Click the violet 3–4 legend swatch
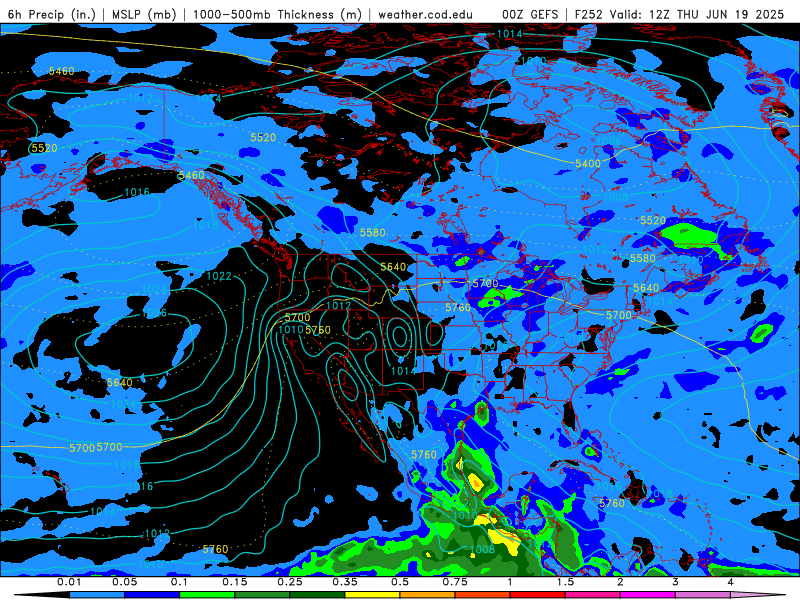Viewport: 800px width, 600px height. click(x=703, y=595)
